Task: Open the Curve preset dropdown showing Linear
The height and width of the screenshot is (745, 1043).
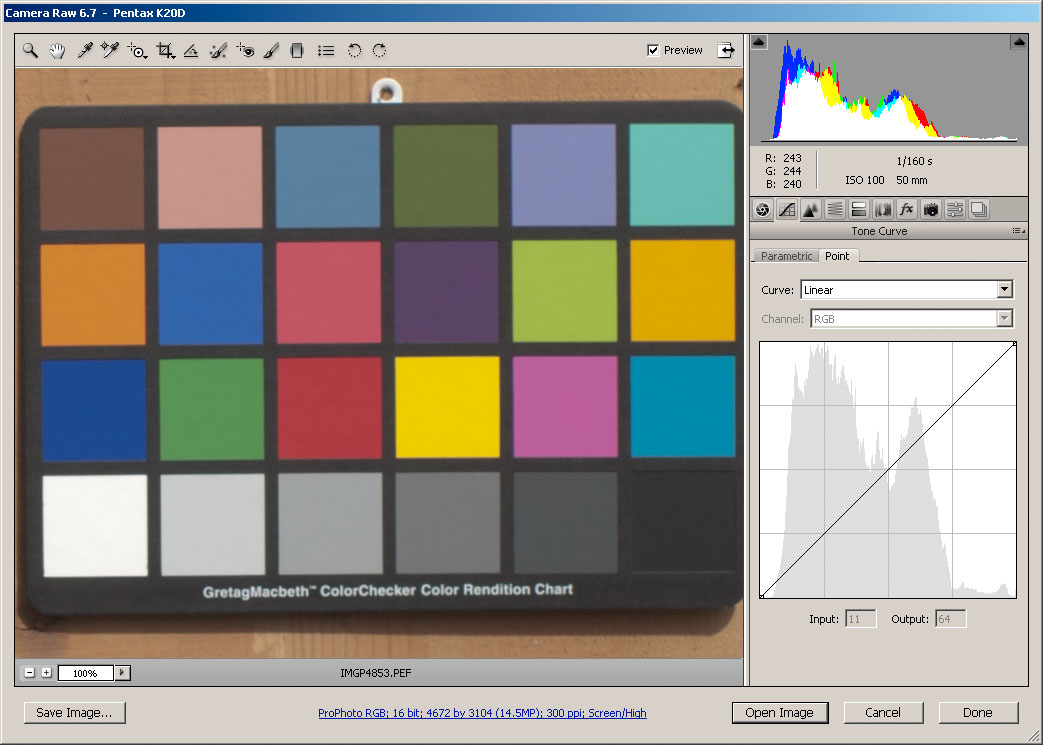Action: pos(907,290)
